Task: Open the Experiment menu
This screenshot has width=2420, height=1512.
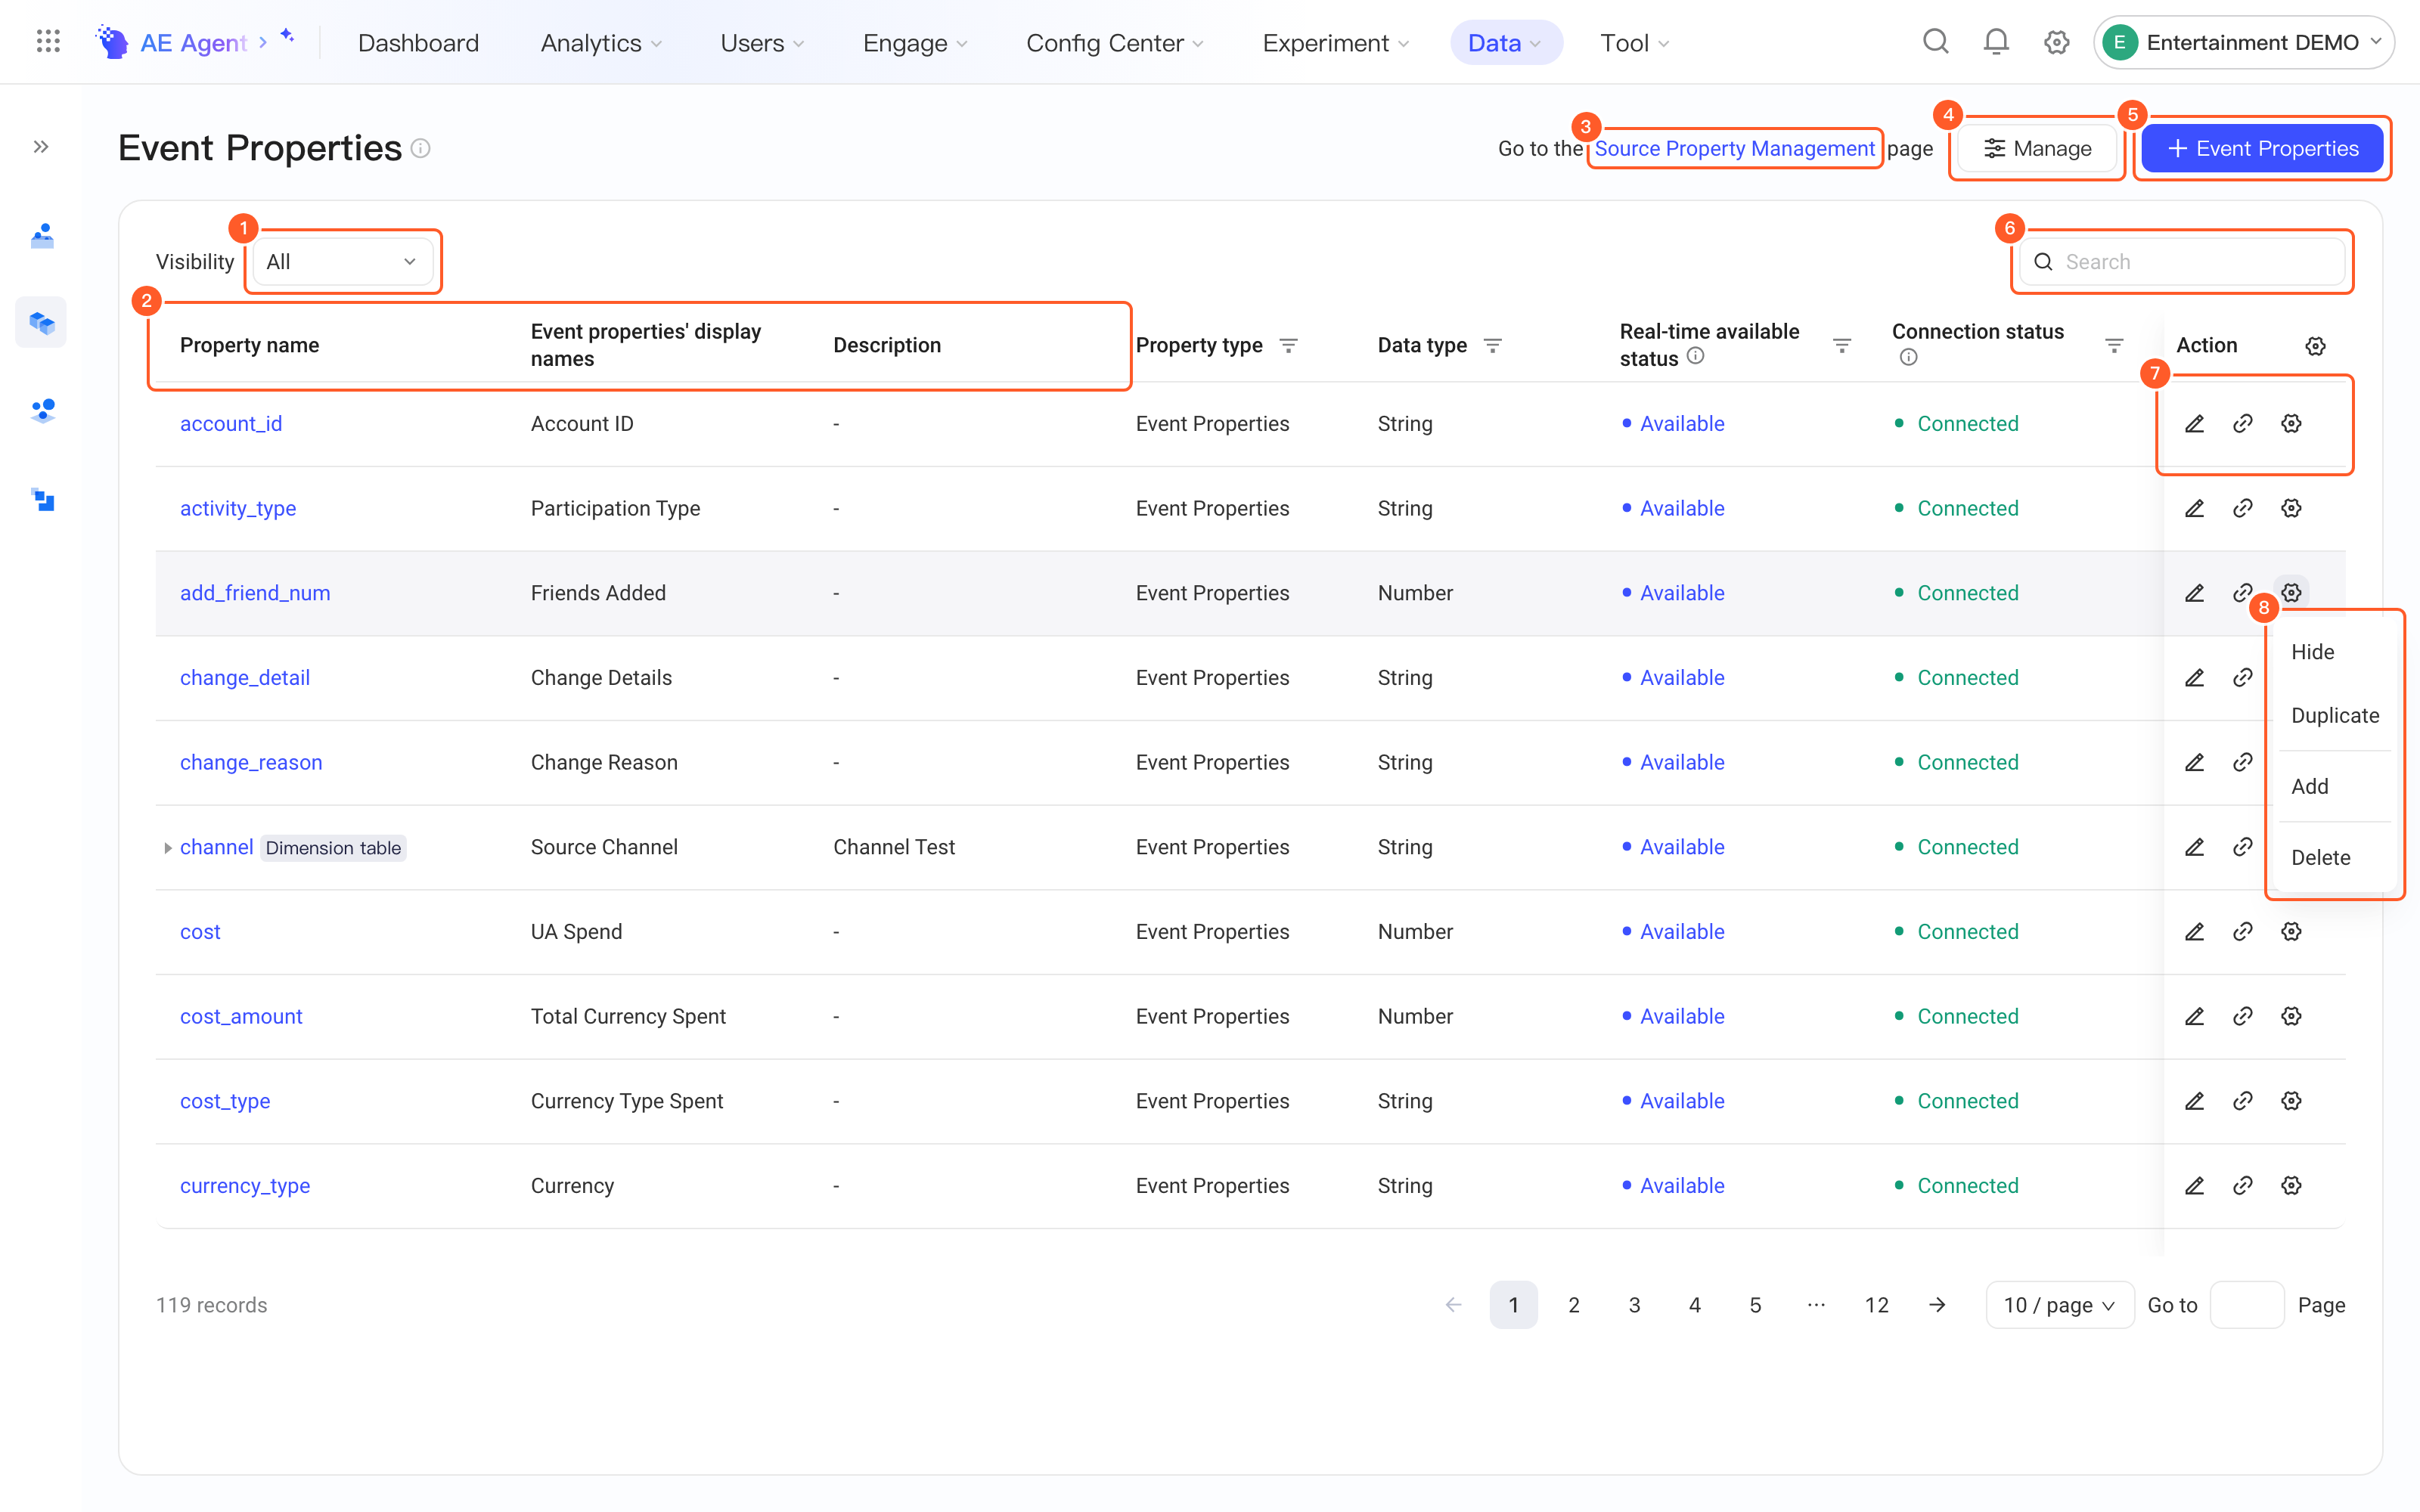Action: (x=1335, y=42)
